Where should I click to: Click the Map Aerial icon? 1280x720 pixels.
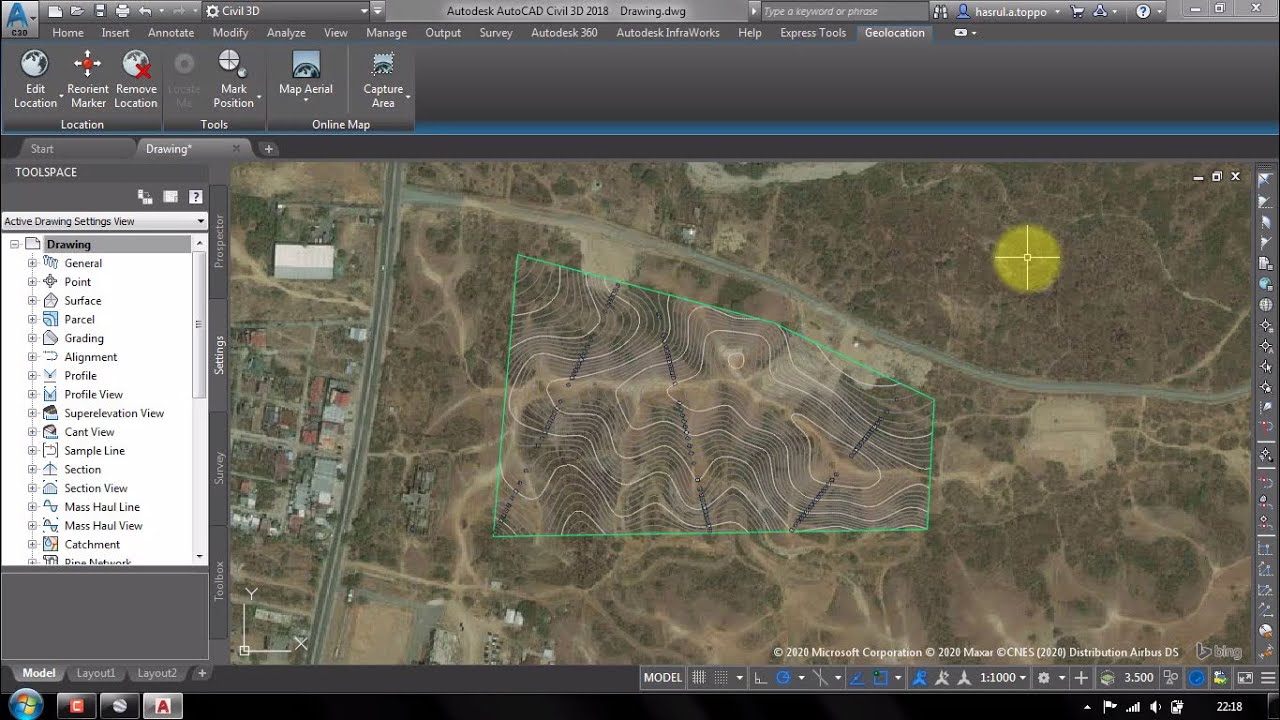(x=306, y=65)
